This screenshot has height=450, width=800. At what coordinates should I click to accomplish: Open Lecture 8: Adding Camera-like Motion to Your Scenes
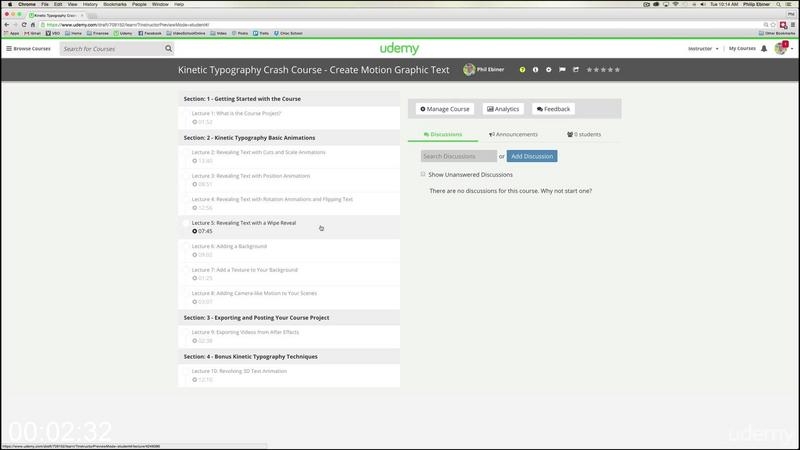coord(289,297)
